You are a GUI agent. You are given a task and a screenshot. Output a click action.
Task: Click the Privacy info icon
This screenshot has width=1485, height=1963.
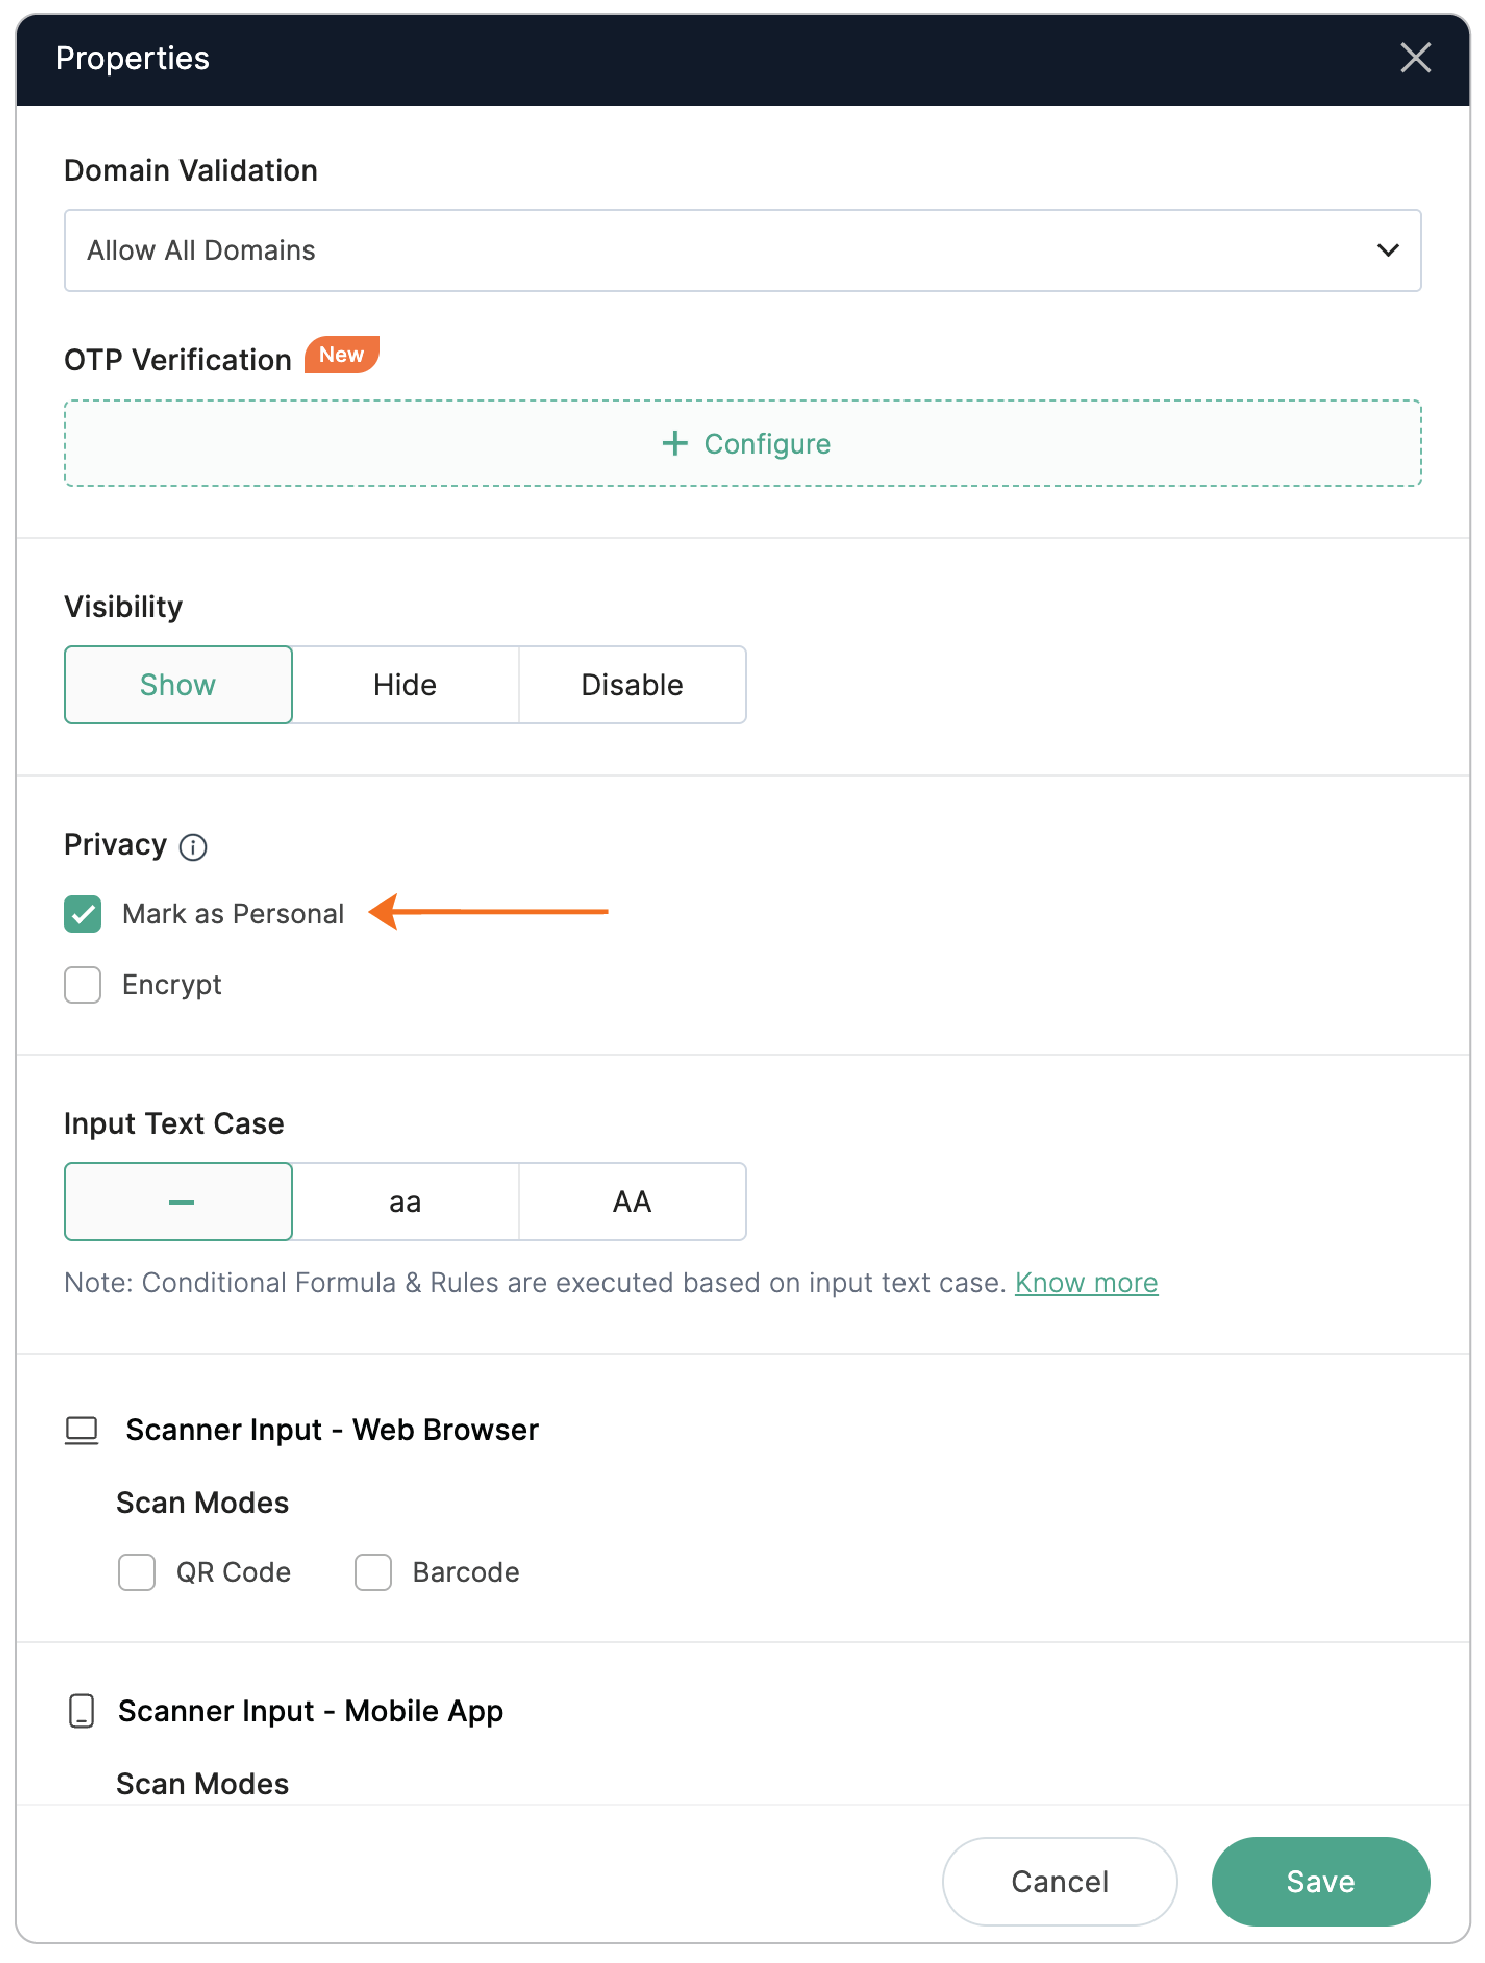click(193, 848)
